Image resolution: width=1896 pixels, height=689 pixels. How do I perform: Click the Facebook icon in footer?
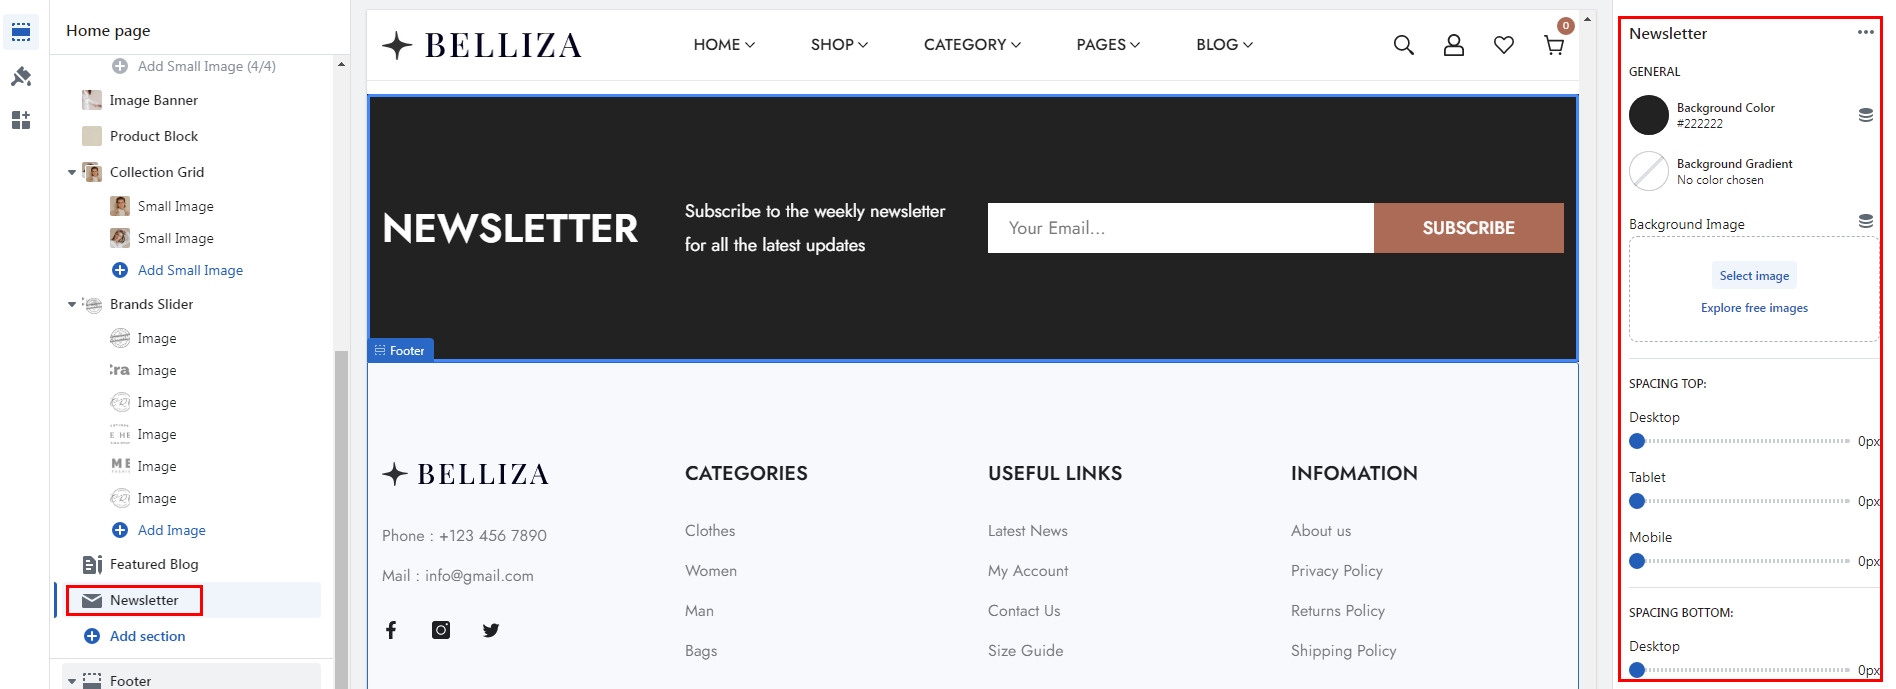(391, 630)
